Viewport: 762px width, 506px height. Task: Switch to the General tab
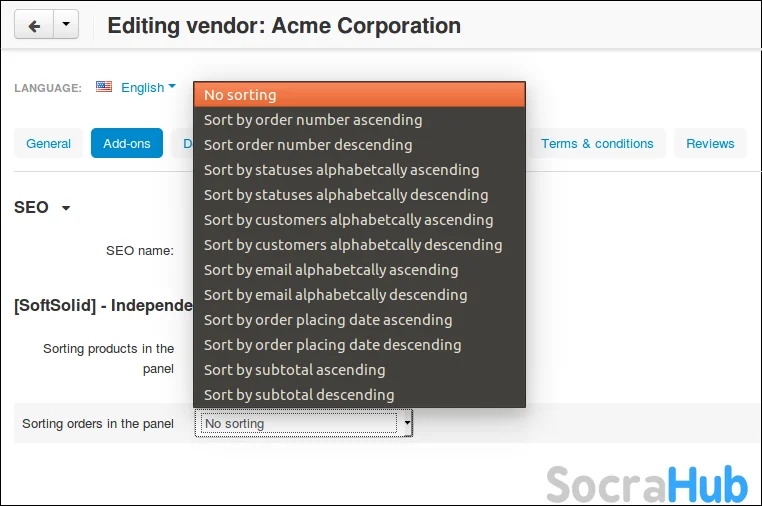point(48,143)
